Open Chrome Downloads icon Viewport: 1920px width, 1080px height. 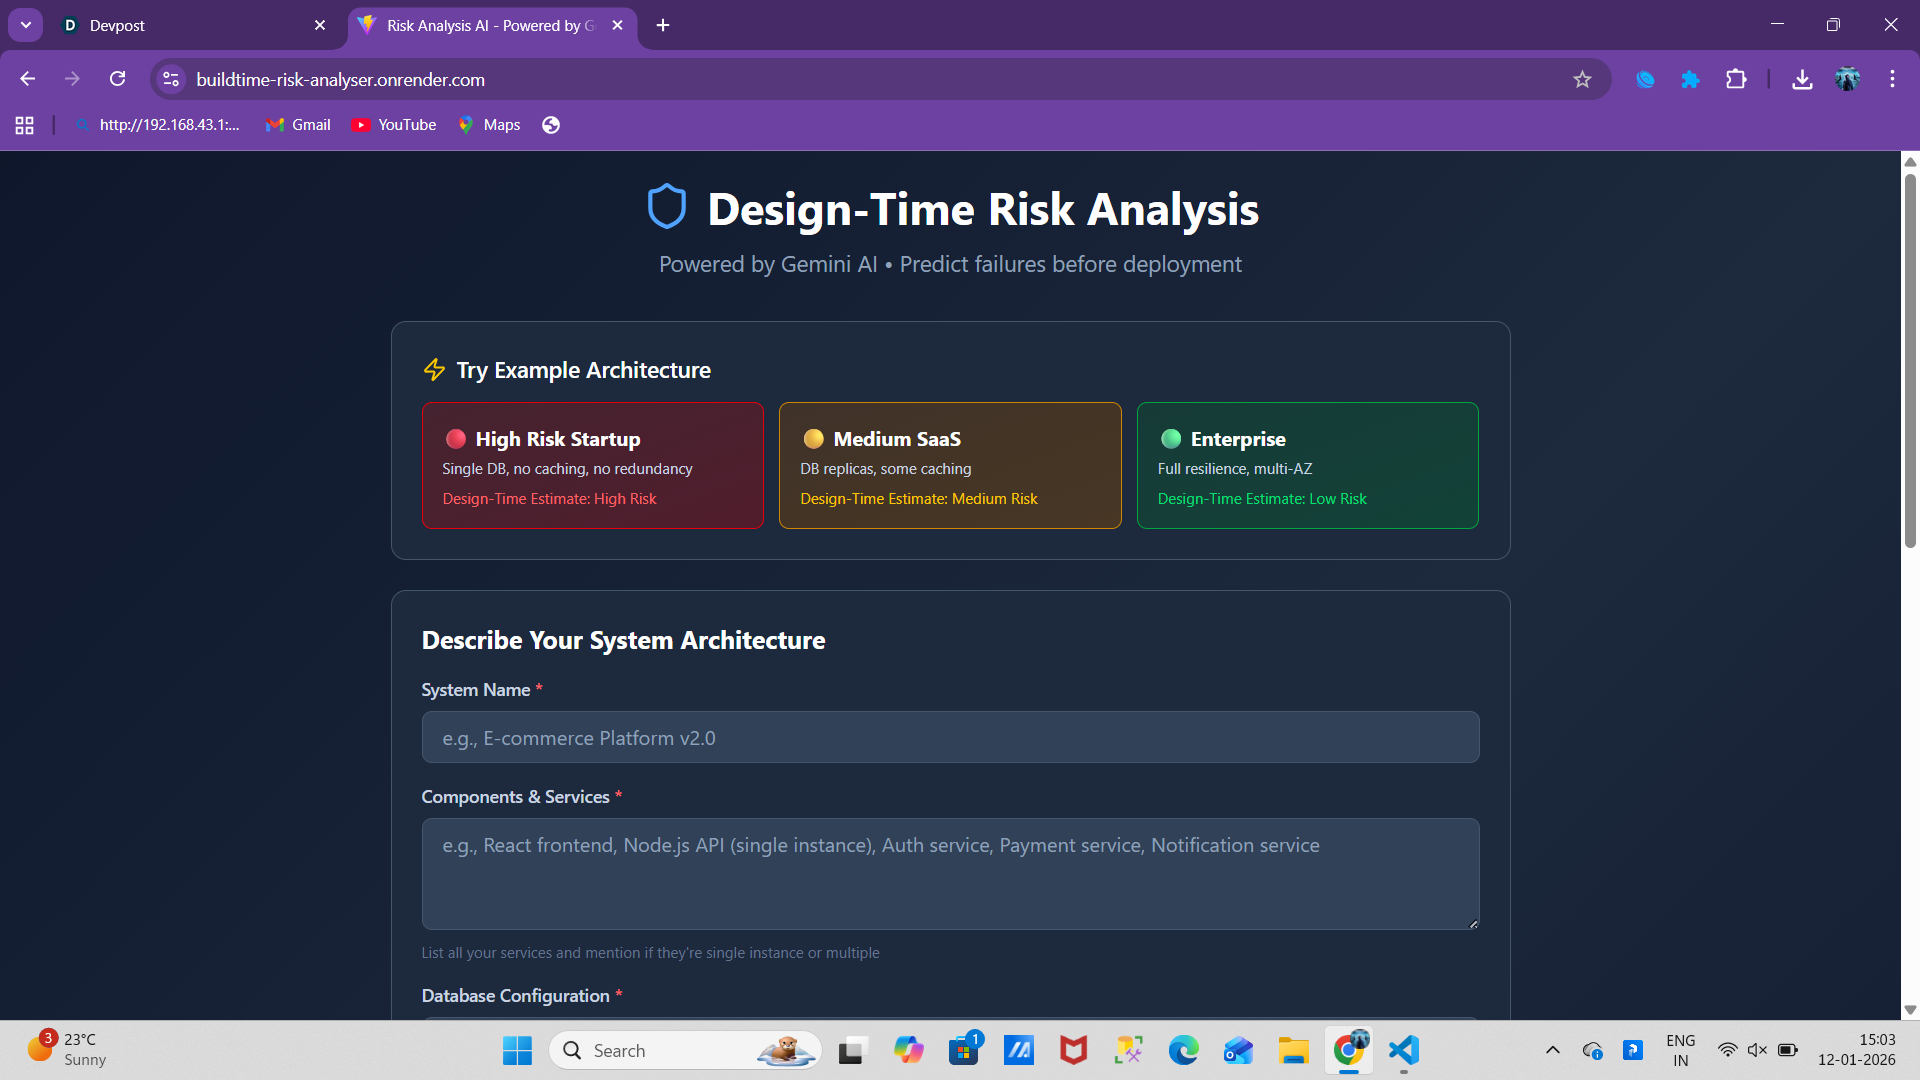click(1802, 79)
